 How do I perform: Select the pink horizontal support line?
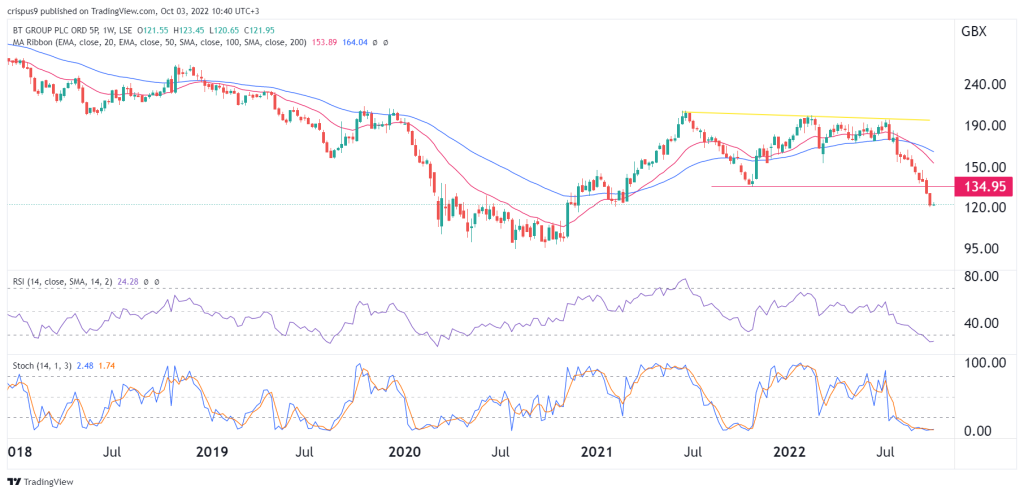(x=820, y=186)
